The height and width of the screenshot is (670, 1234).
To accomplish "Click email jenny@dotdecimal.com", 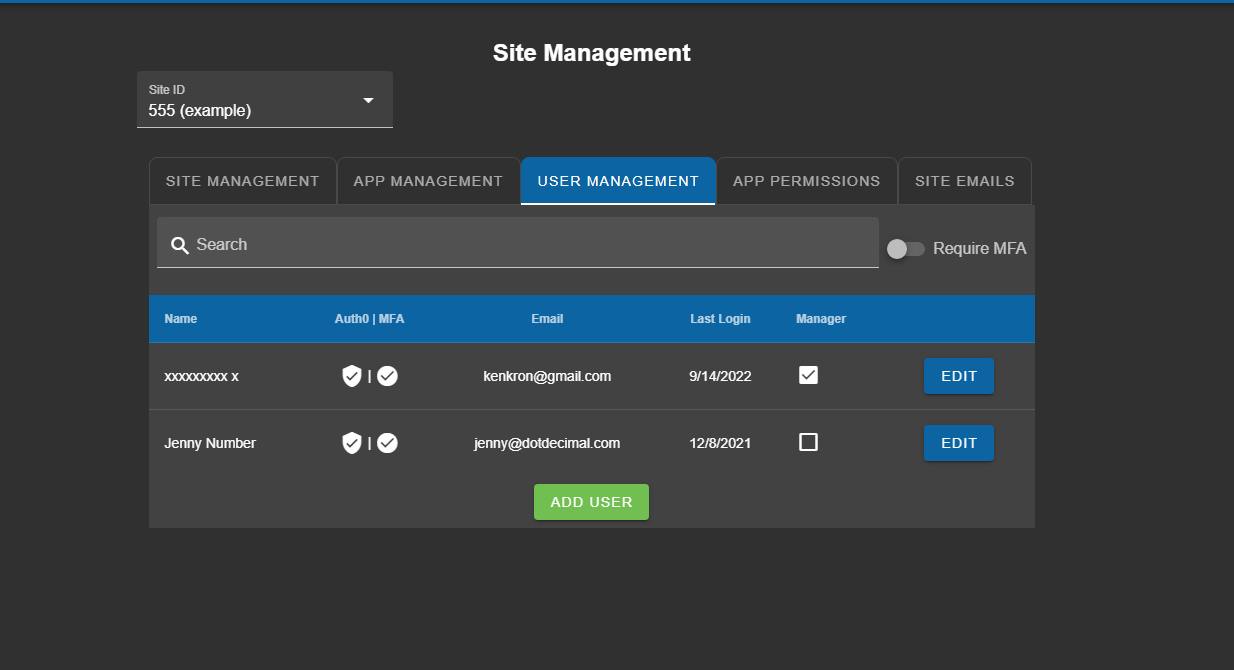I will [x=547, y=443].
